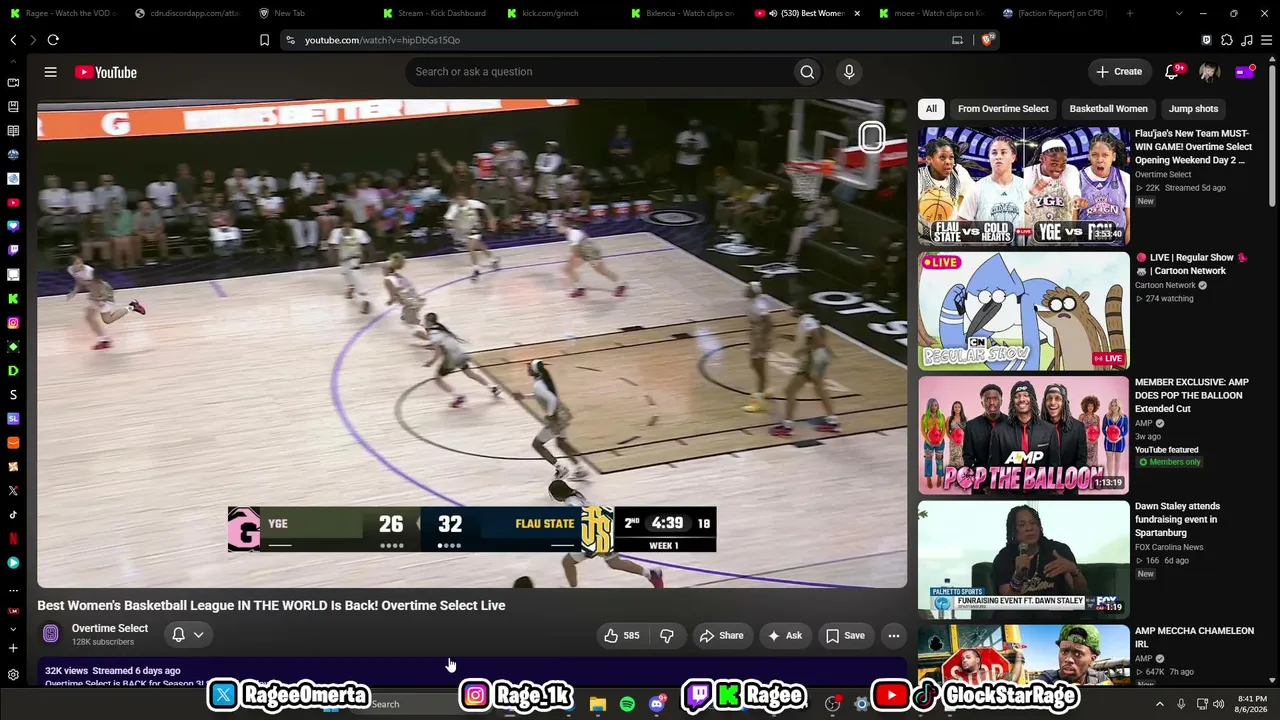Open the Instagram shortcut in browser sidebar

click(13, 322)
